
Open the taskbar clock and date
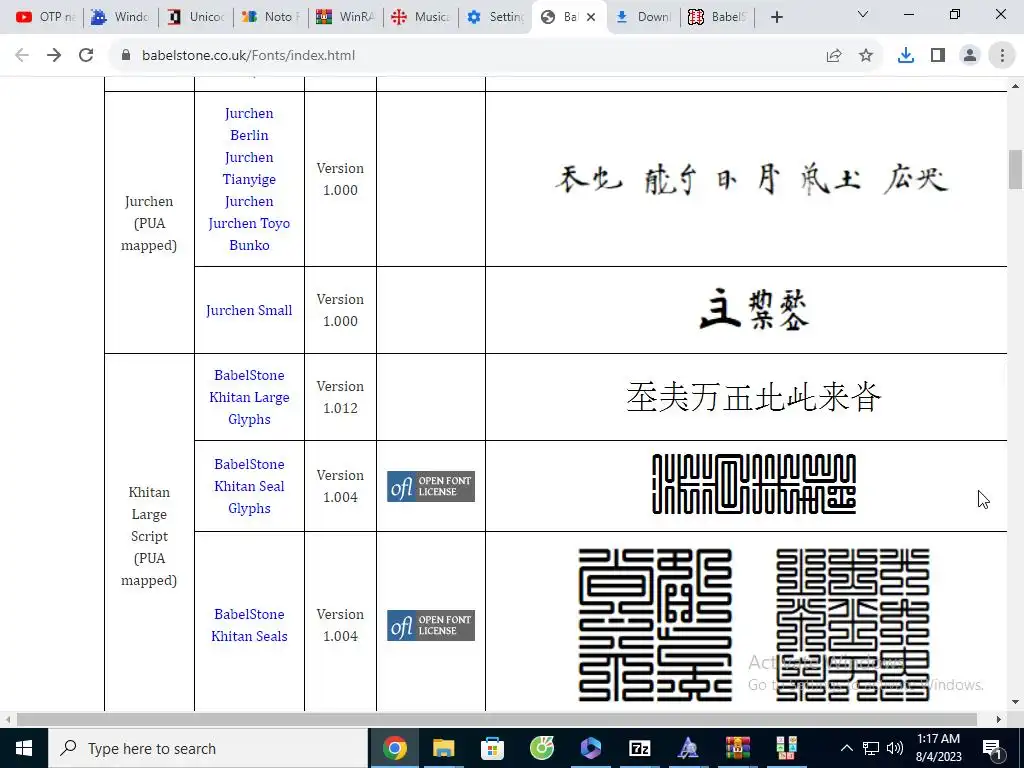point(938,748)
